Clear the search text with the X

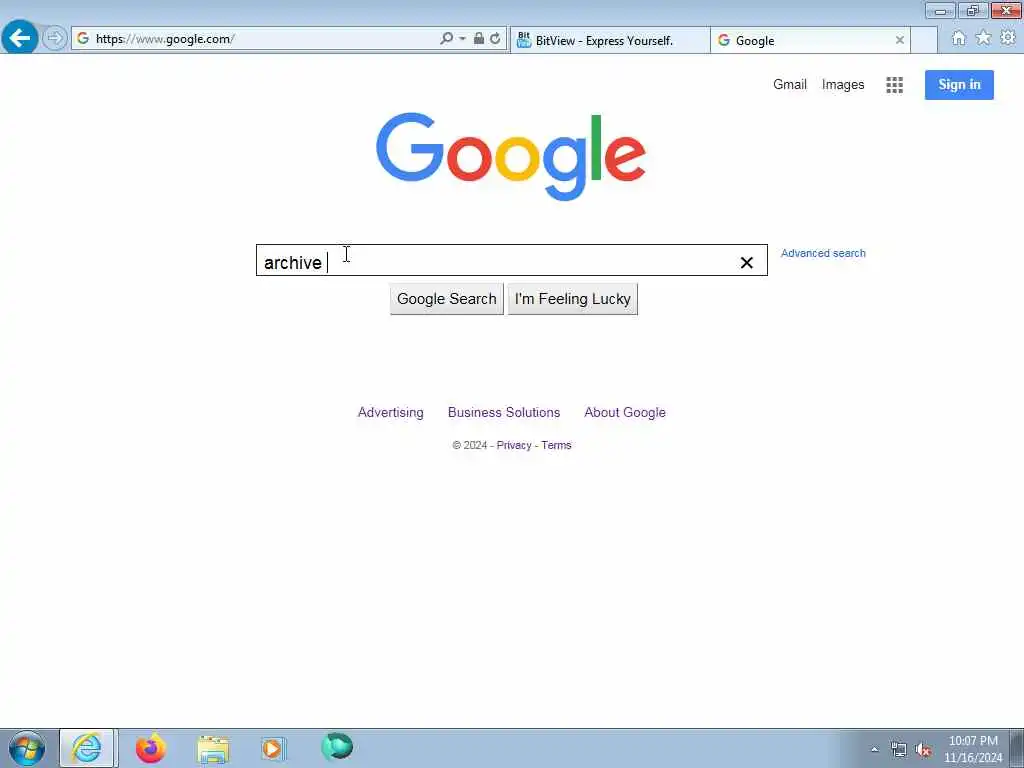tap(746, 263)
